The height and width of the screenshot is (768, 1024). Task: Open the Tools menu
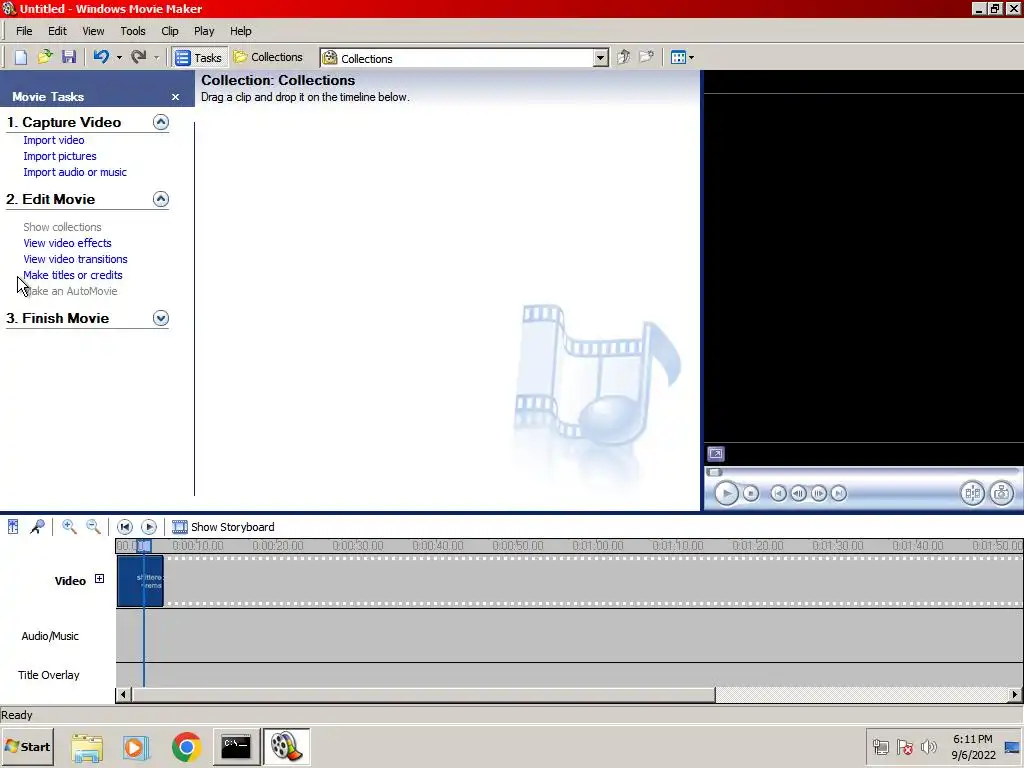133,31
